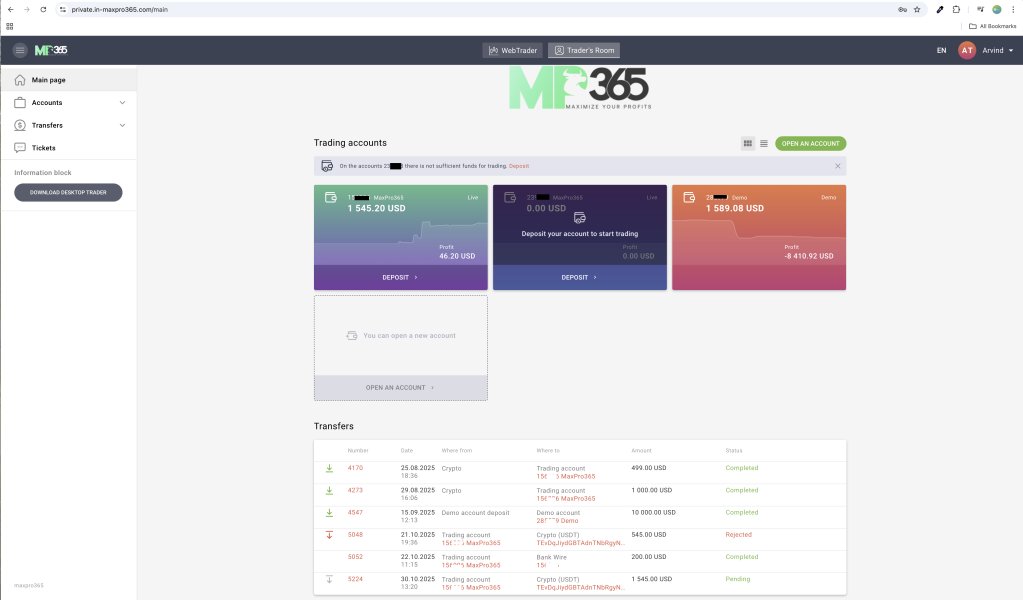Click the AT user avatar
Screen dimensions: 1023x600
coord(967,50)
